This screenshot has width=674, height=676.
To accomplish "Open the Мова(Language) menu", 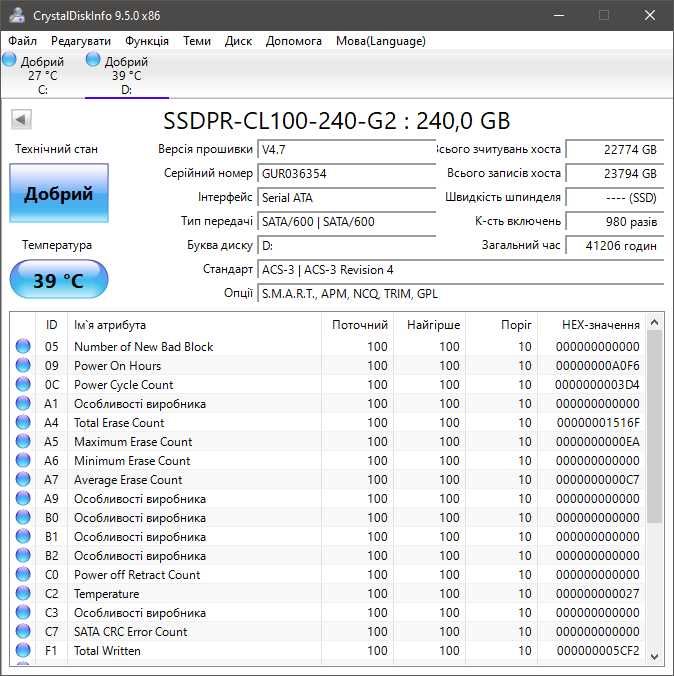I will [x=381, y=41].
